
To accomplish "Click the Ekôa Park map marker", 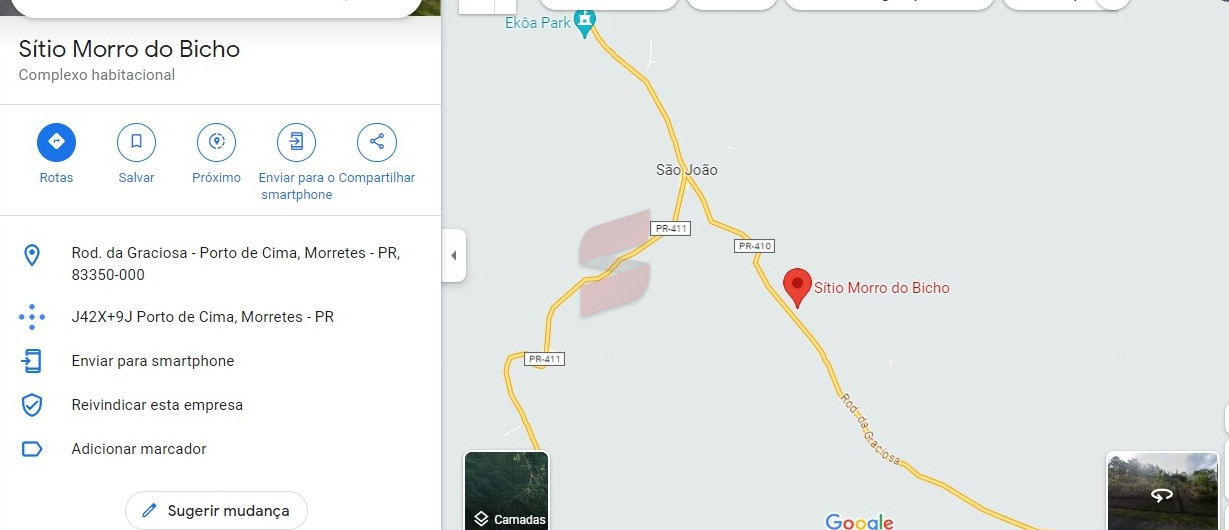I will click(586, 20).
